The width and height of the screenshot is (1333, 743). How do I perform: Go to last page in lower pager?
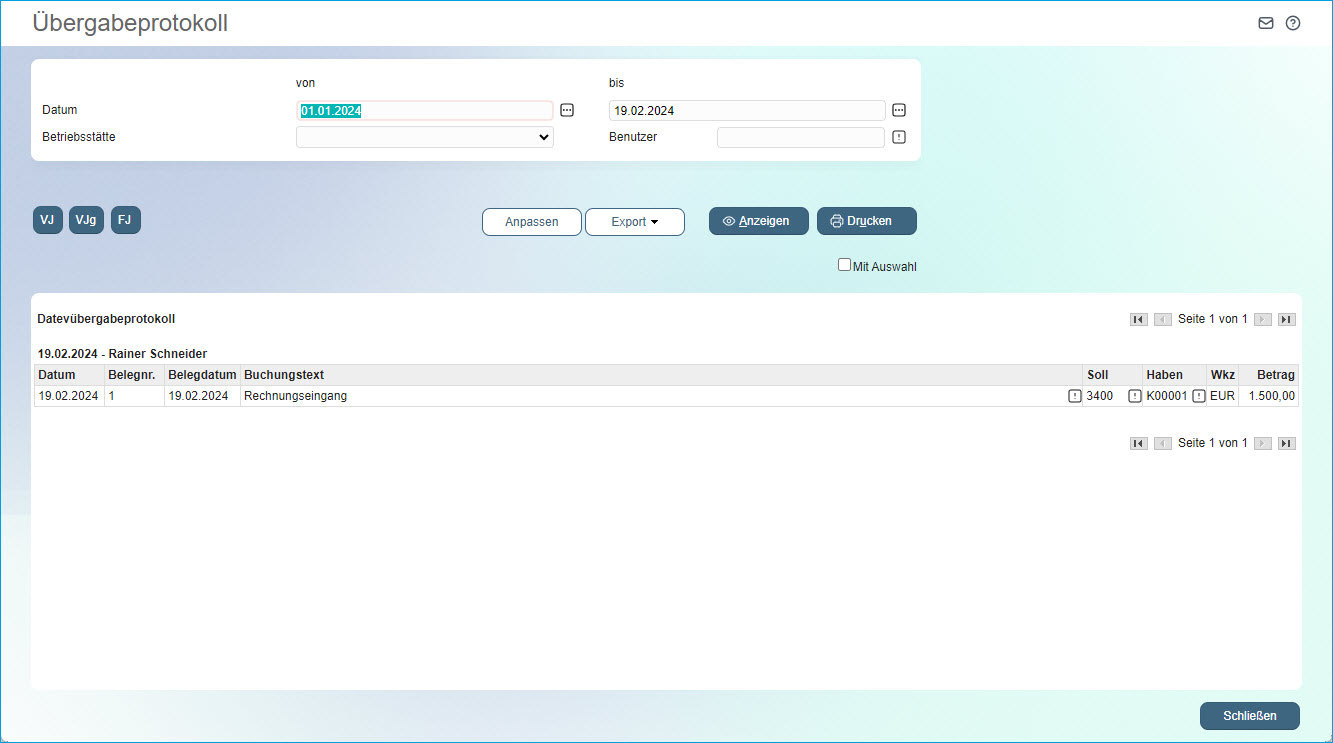[1287, 444]
